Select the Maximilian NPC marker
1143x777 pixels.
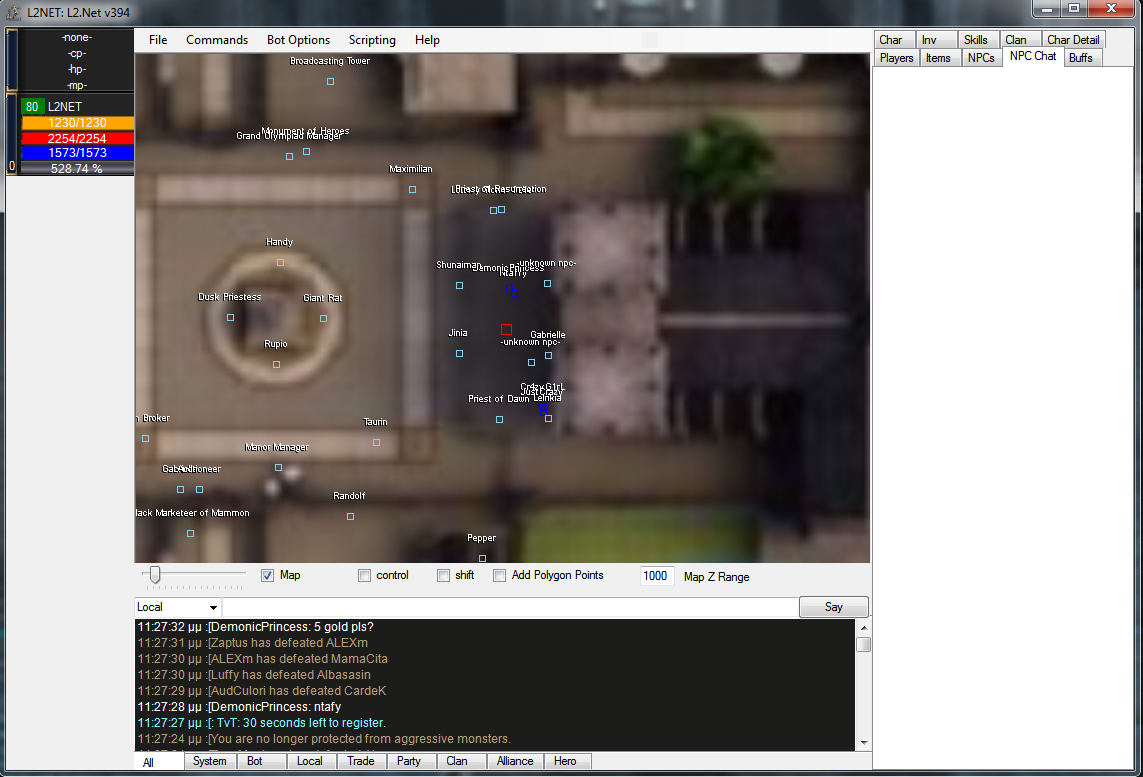click(x=413, y=190)
